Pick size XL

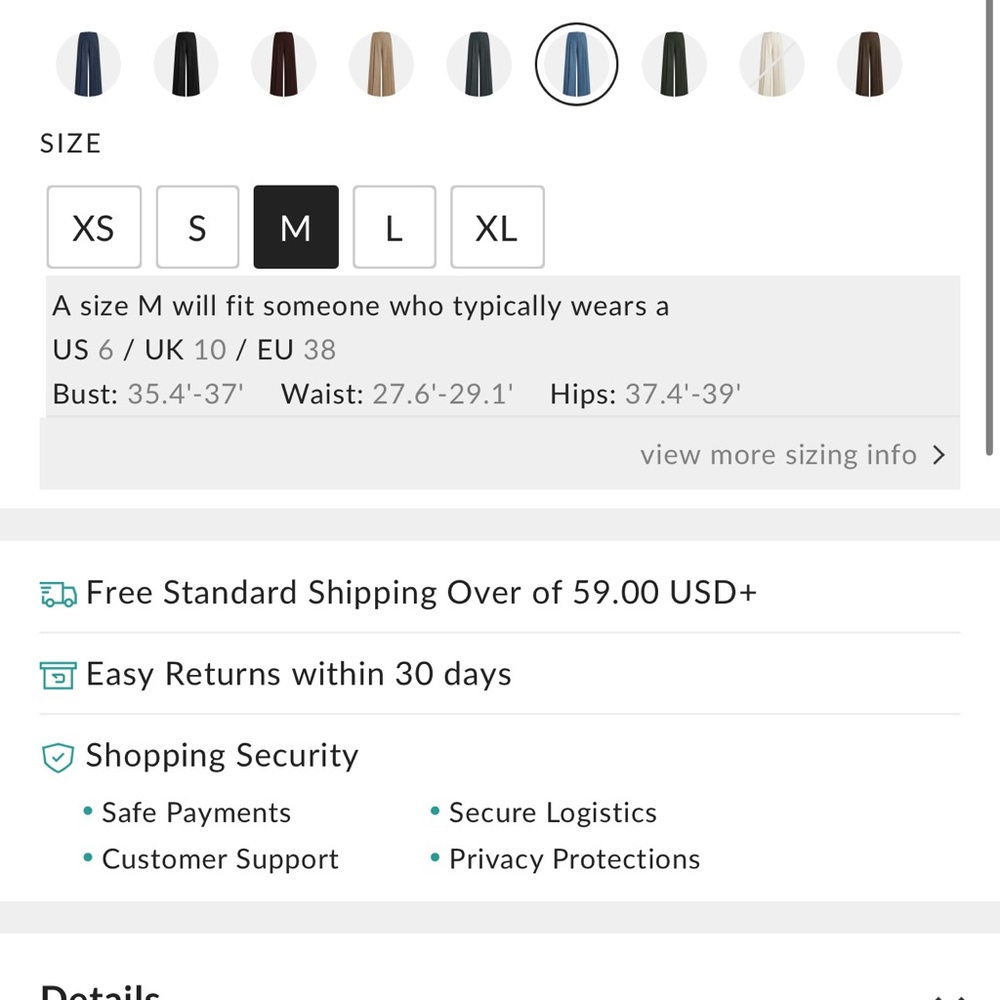pyautogui.click(x=497, y=228)
